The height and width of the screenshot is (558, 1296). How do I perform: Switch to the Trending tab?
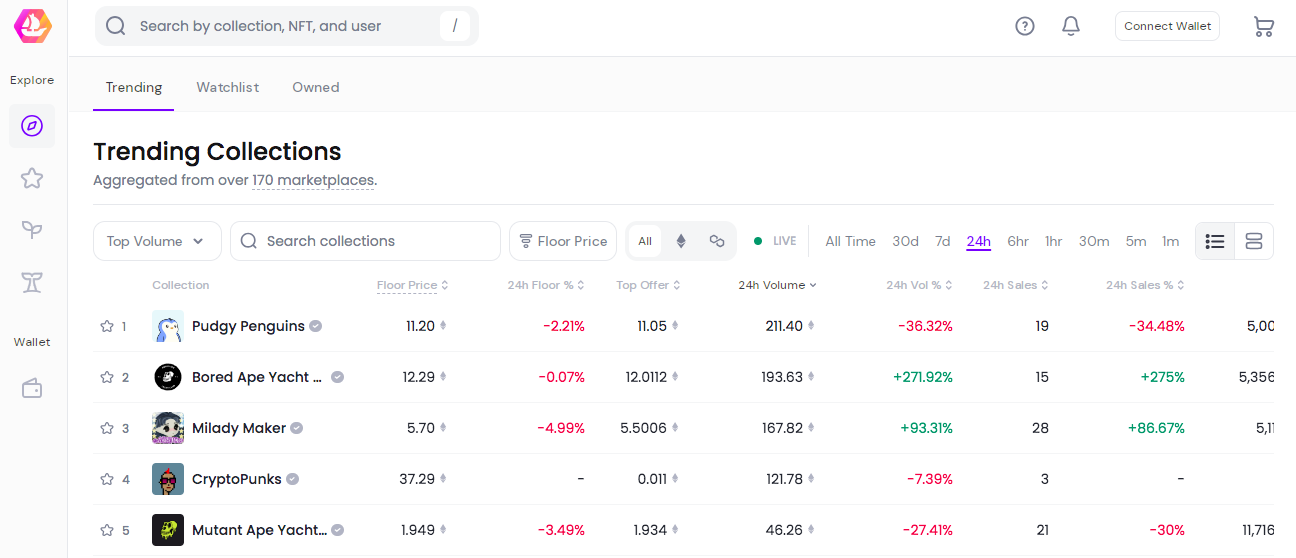click(134, 87)
